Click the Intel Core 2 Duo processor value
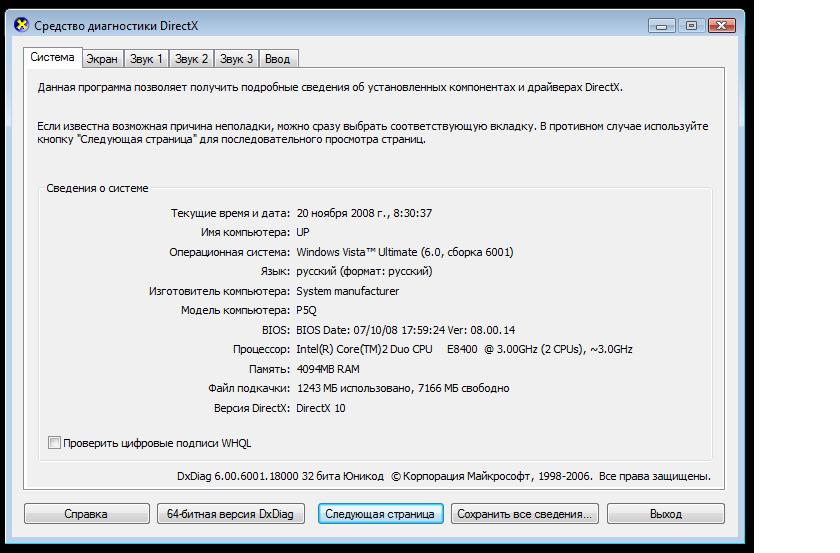Screen dimensions: 840x553 (464, 349)
